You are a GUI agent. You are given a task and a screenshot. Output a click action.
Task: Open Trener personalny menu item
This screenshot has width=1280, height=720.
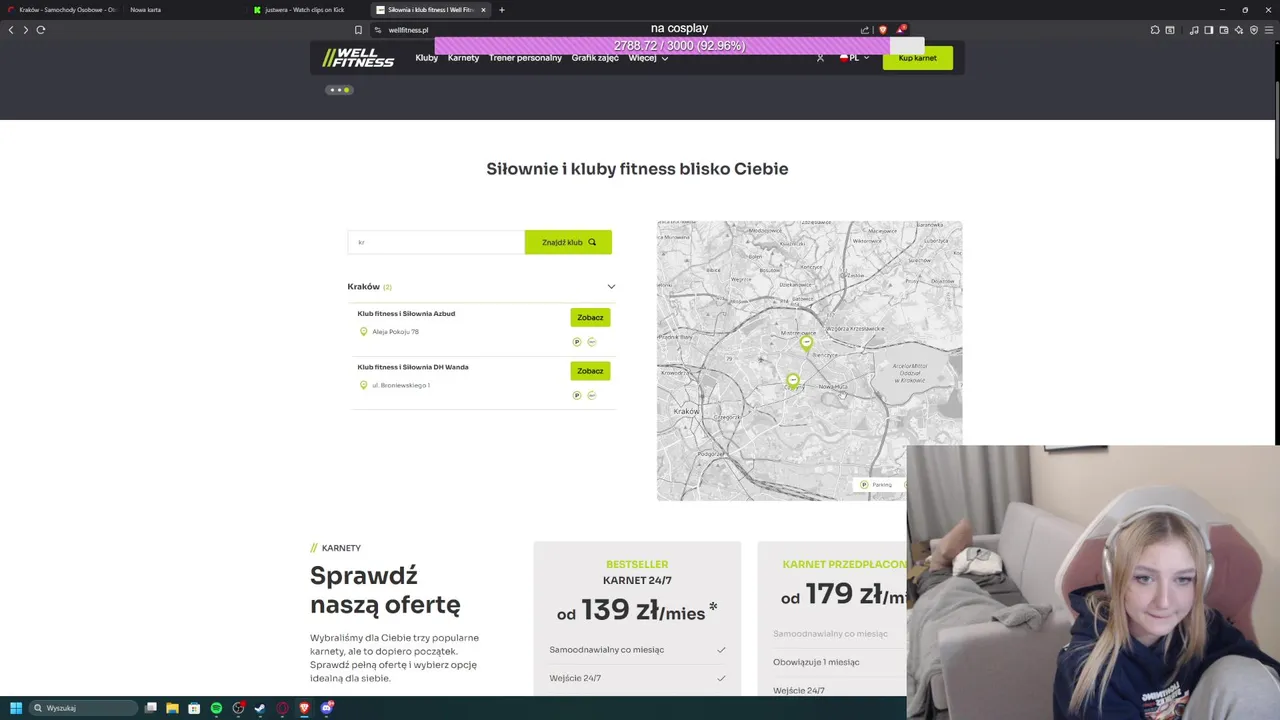[525, 58]
